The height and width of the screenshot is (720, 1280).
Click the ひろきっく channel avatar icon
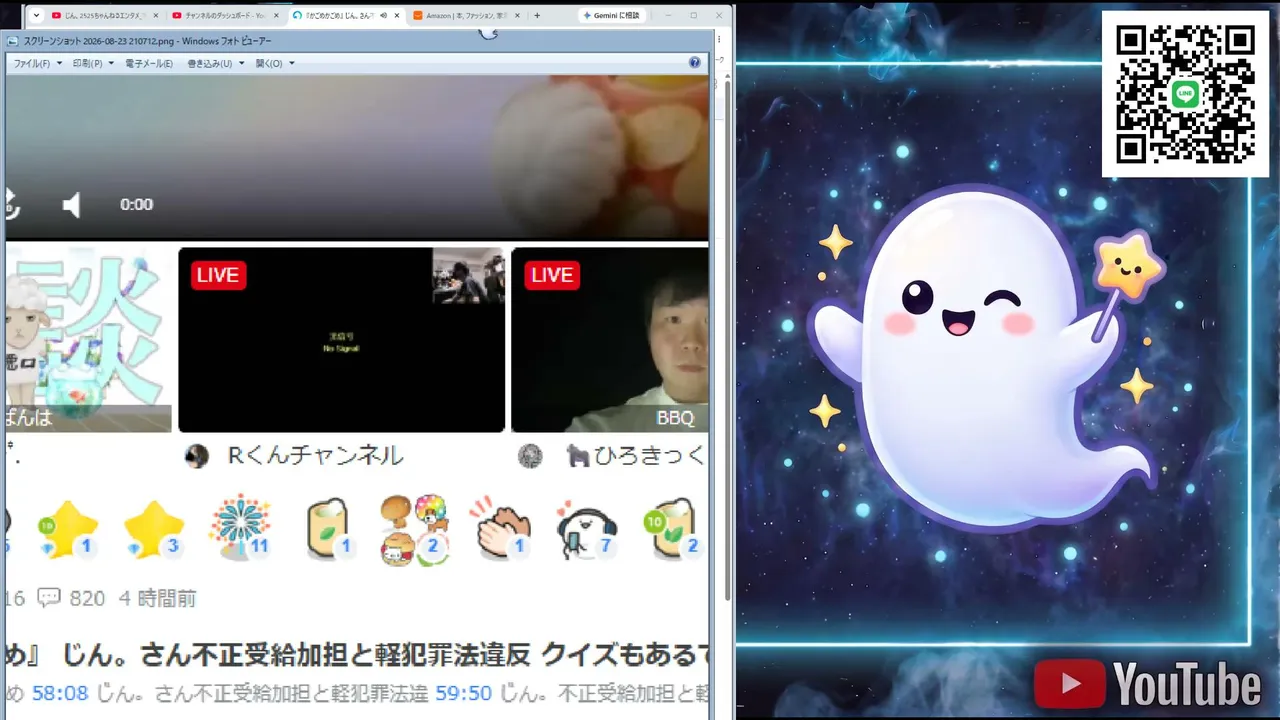[x=530, y=456]
